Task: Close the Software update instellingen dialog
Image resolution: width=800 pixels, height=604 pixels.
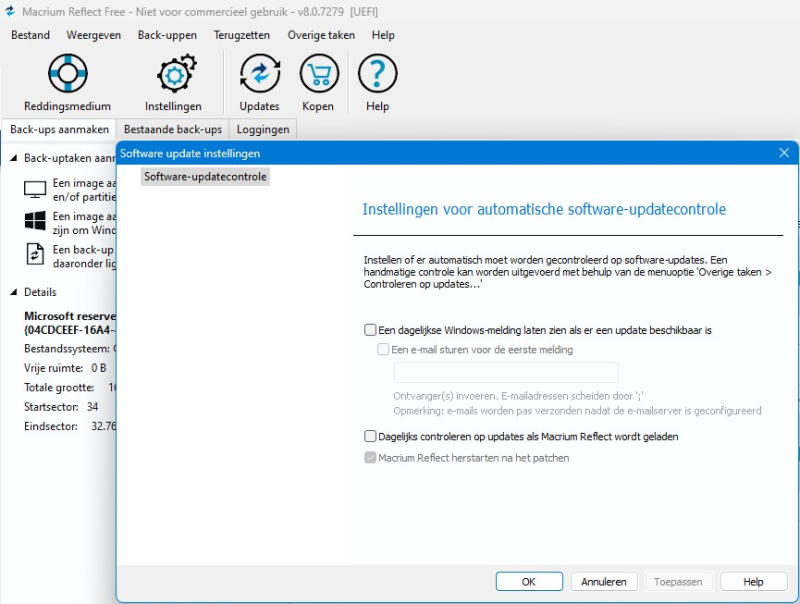Action: click(784, 152)
